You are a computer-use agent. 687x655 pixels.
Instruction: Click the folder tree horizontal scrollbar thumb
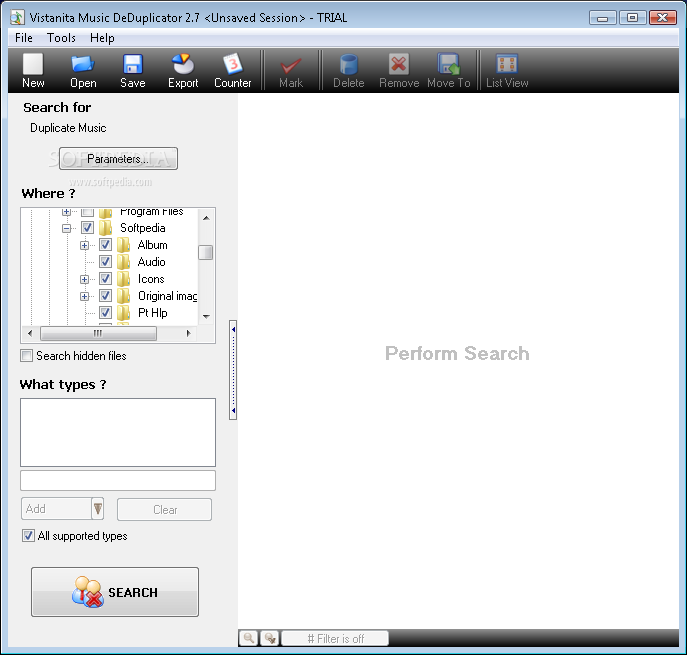click(x=98, y=333)
